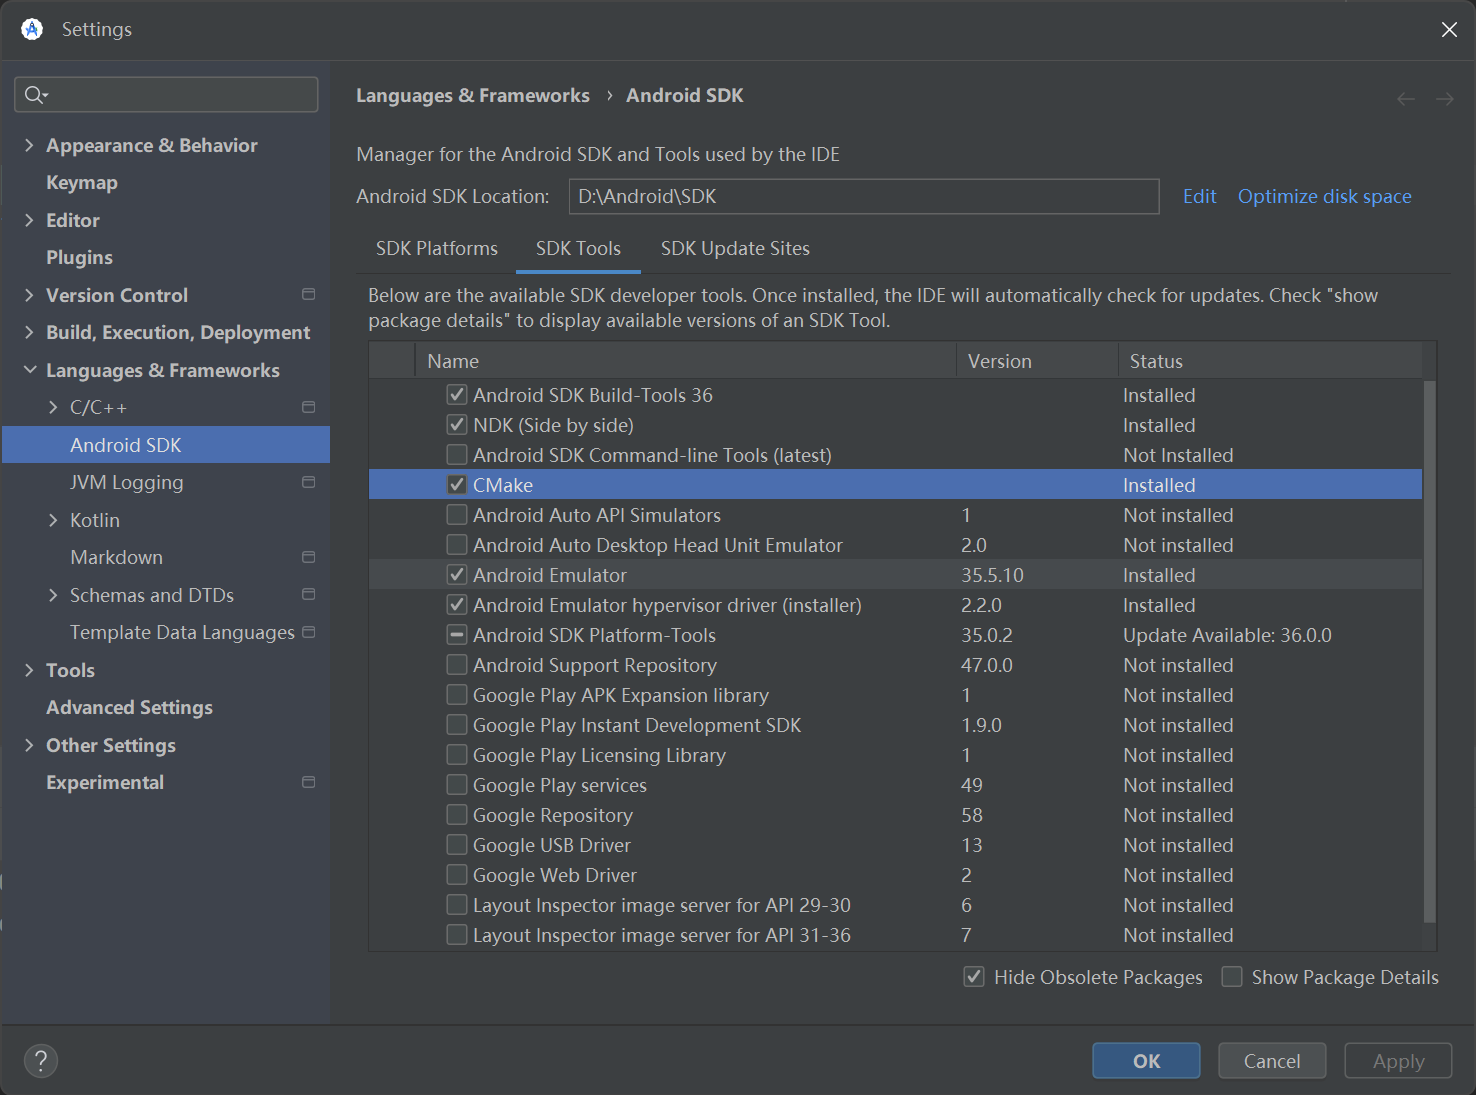Screen dimensions: 1476x1095
Task: Click the Android SDK Location field
Action: coord(864,197)
